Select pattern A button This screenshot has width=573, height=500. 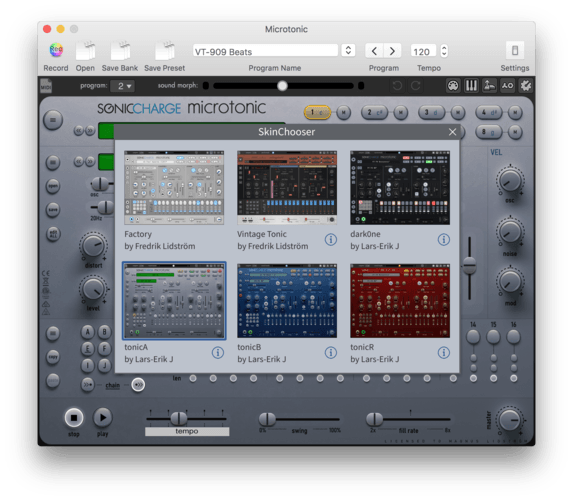tap(87, 332)
